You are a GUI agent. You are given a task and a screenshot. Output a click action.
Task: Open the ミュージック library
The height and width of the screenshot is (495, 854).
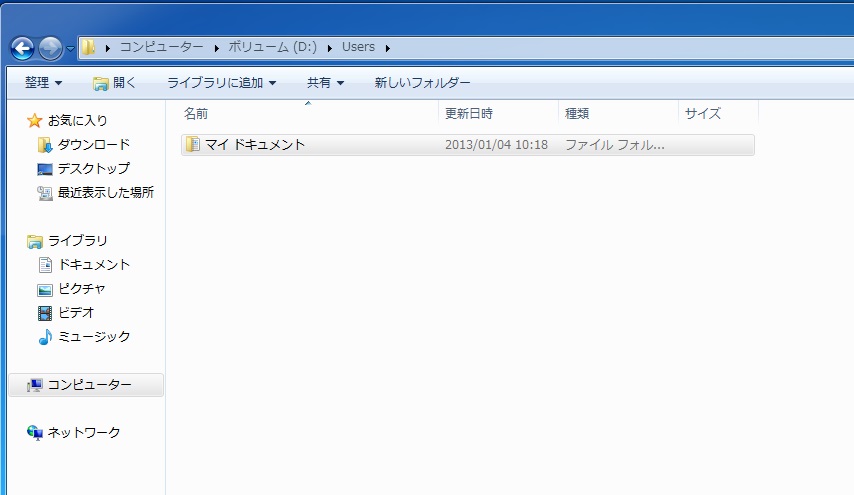pos(94,336)
